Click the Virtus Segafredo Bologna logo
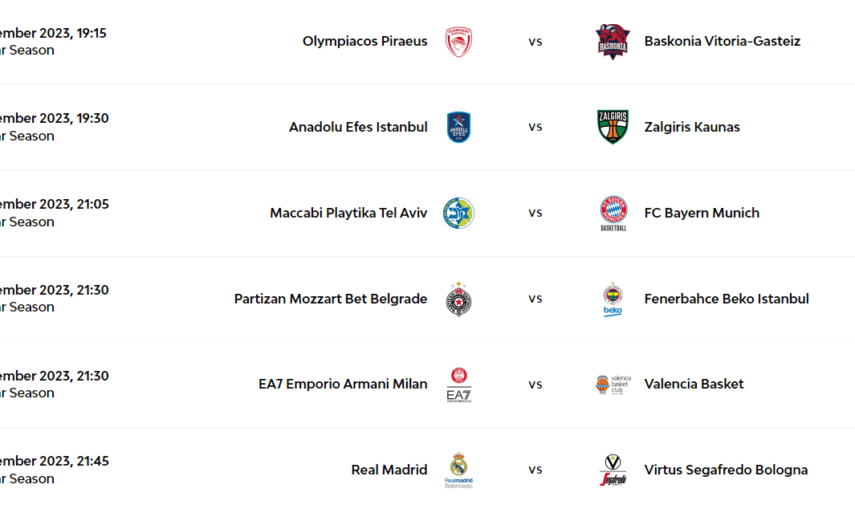 coord(613,470)
